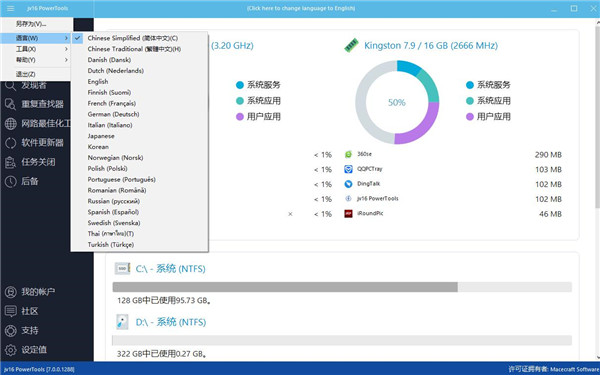Open the 软件更新器 refresh icon
The image size is (600, 375).
(x=10, y=143)
